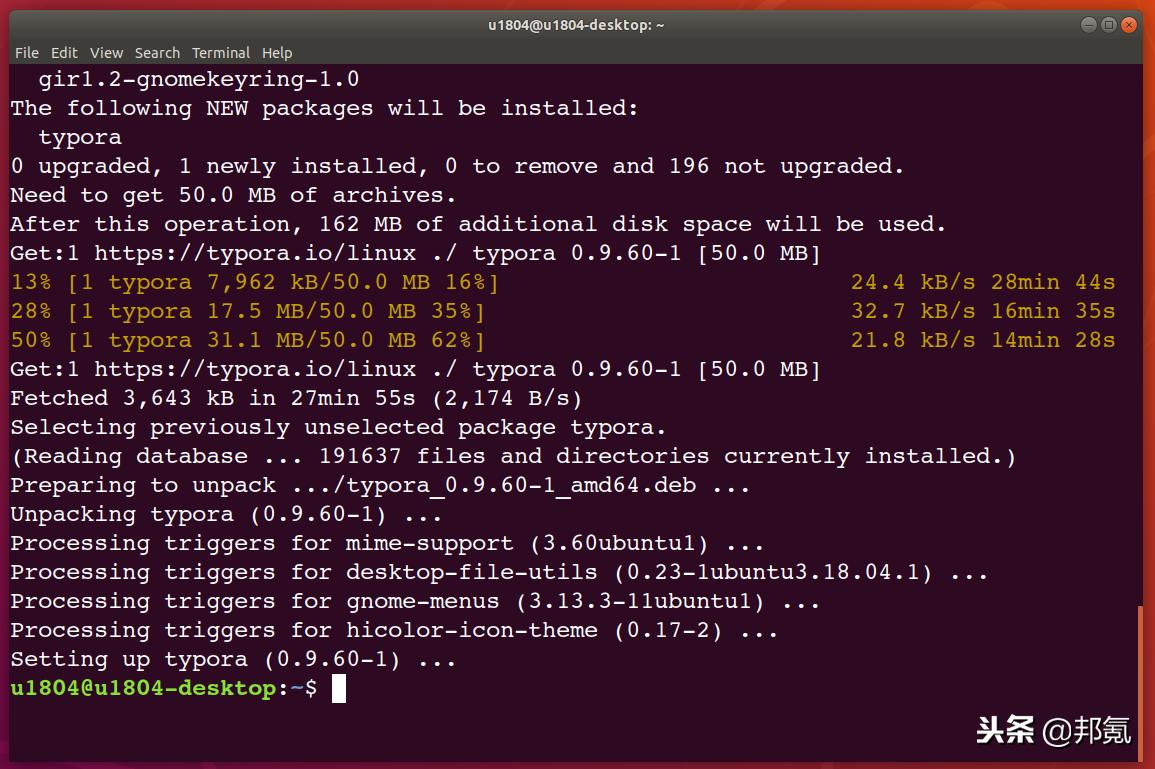Viewport: 1155px width, 769px height.
Task: Click the minimize window icon
Action: (1088, 23)
